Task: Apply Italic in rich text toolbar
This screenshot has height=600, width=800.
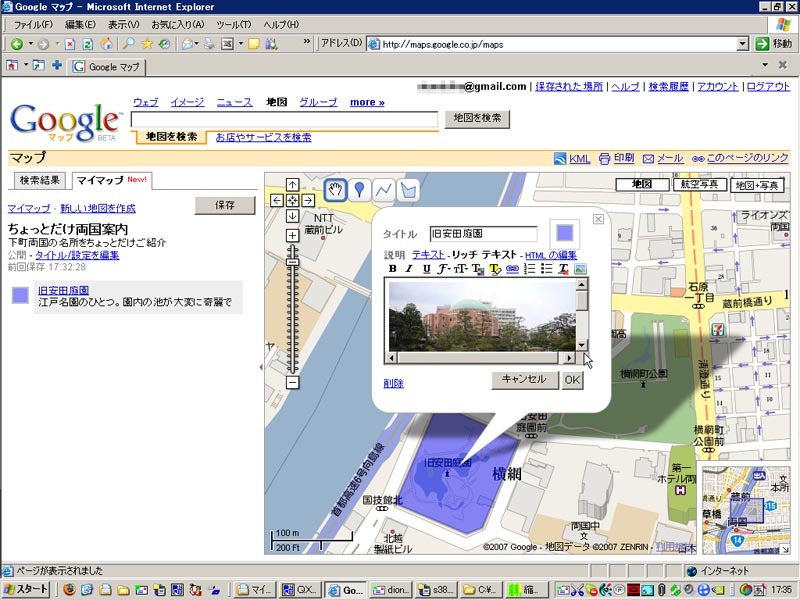Action: click(409, 269)
